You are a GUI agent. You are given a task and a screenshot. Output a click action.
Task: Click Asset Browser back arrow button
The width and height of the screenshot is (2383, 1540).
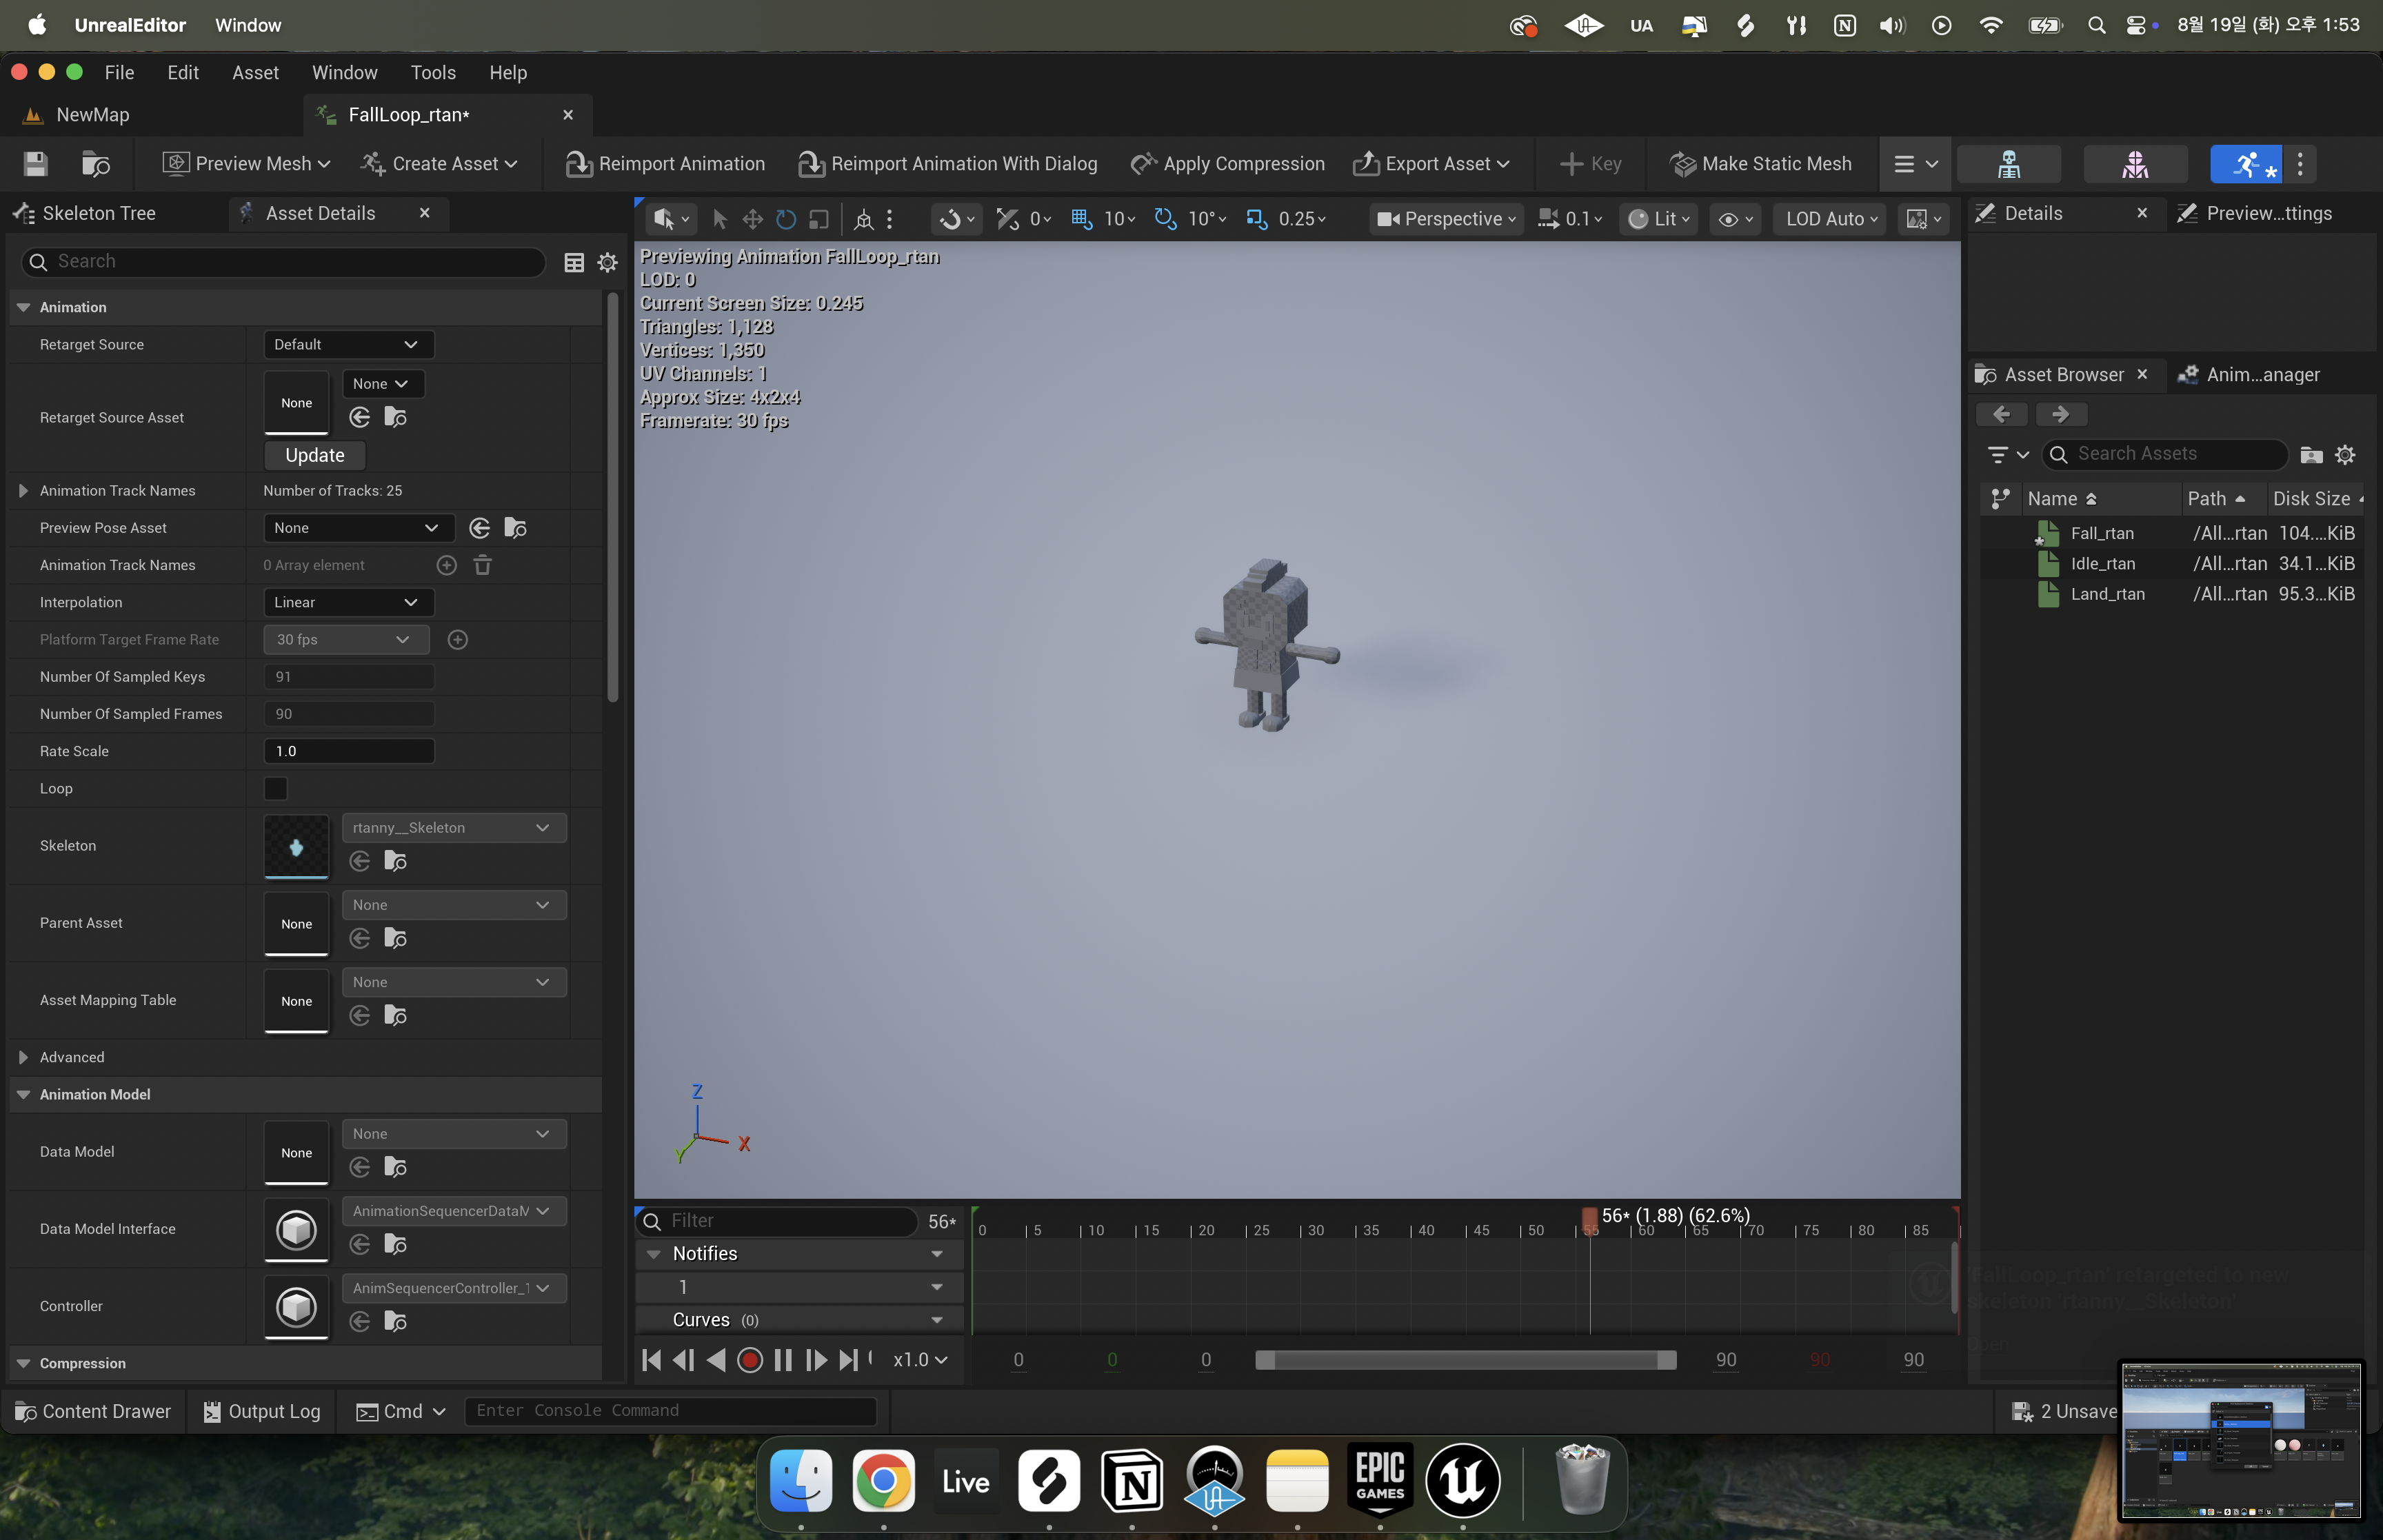point(2002,414)
